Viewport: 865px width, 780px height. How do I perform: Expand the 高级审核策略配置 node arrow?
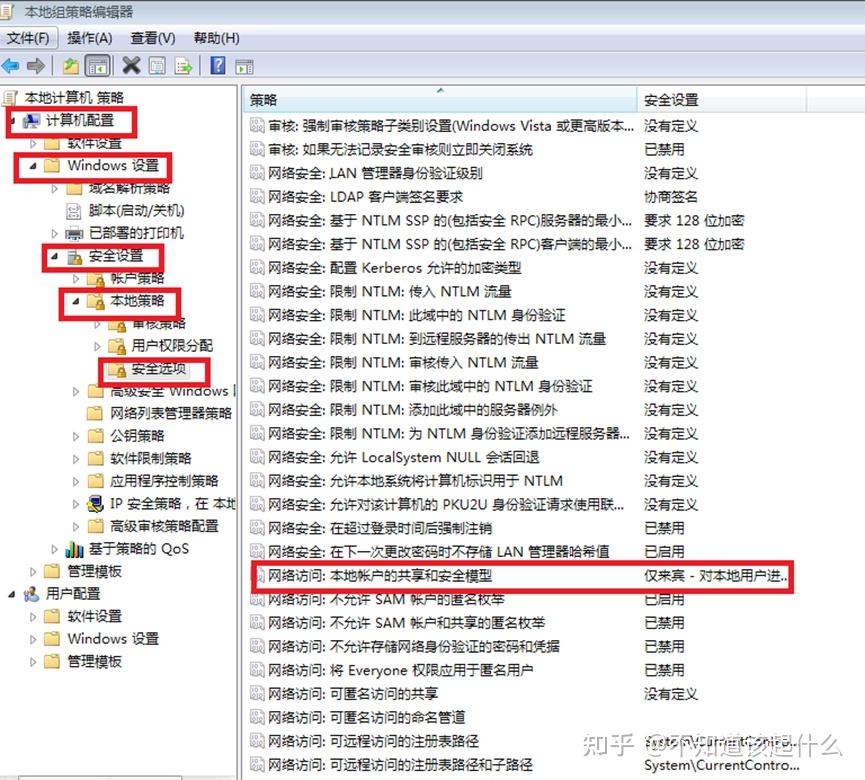tap(76, 526)
